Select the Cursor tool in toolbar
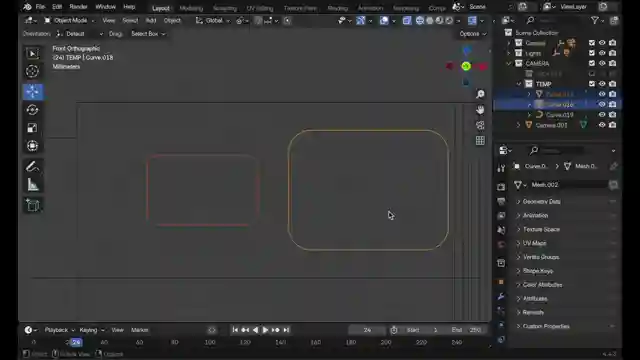Viewport: 640px width, 360px height. (x=32, y=71)
